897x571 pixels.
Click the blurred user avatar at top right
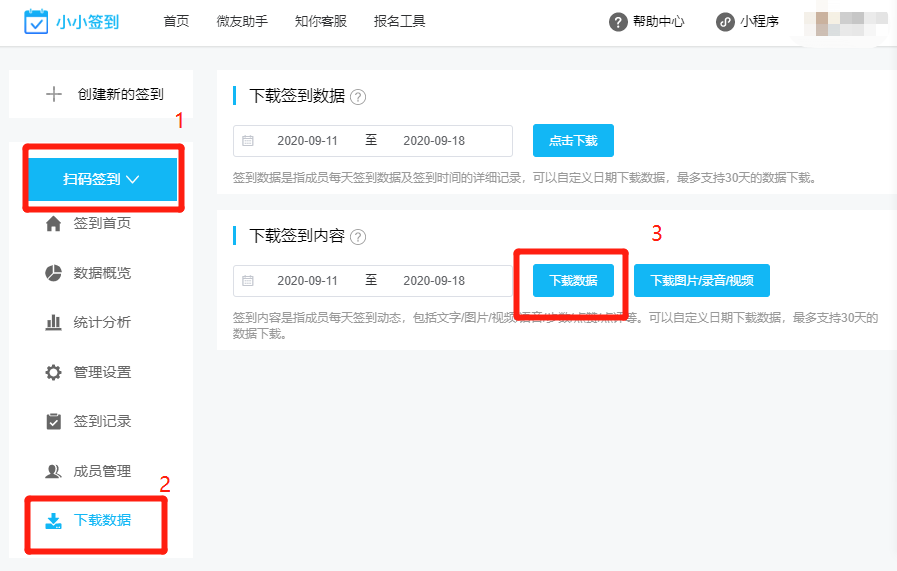[x=846, y=23]
